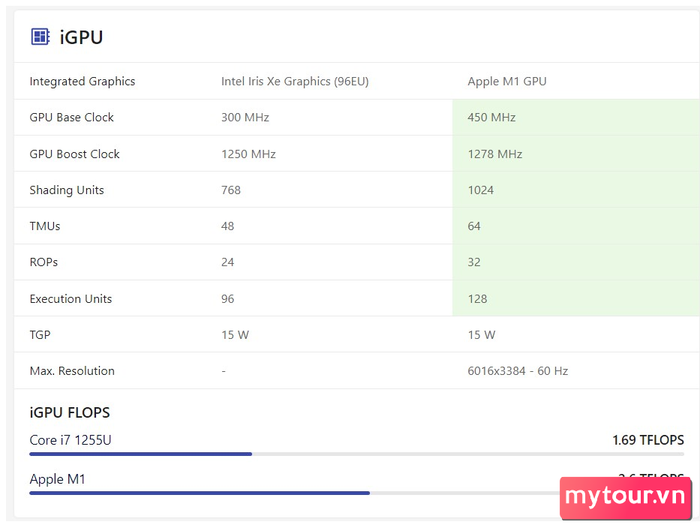Click the 1278 MHz boost clock value
Screen dimensions: 700x530
[495, 154]
